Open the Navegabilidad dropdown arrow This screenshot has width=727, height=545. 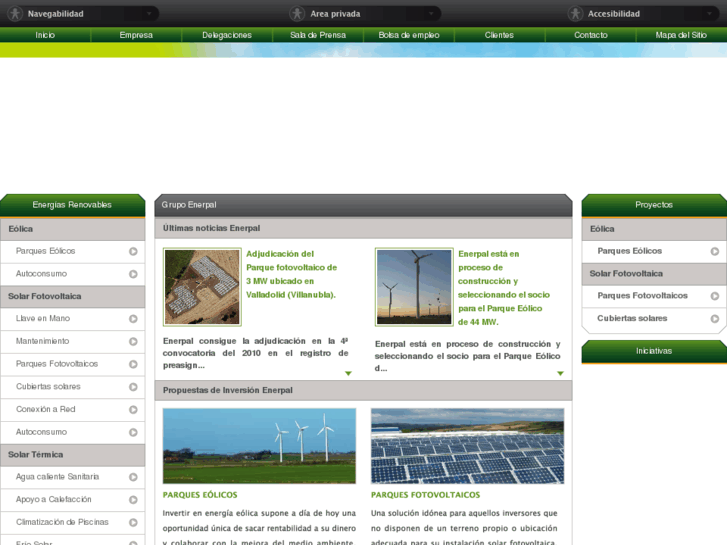149,14
